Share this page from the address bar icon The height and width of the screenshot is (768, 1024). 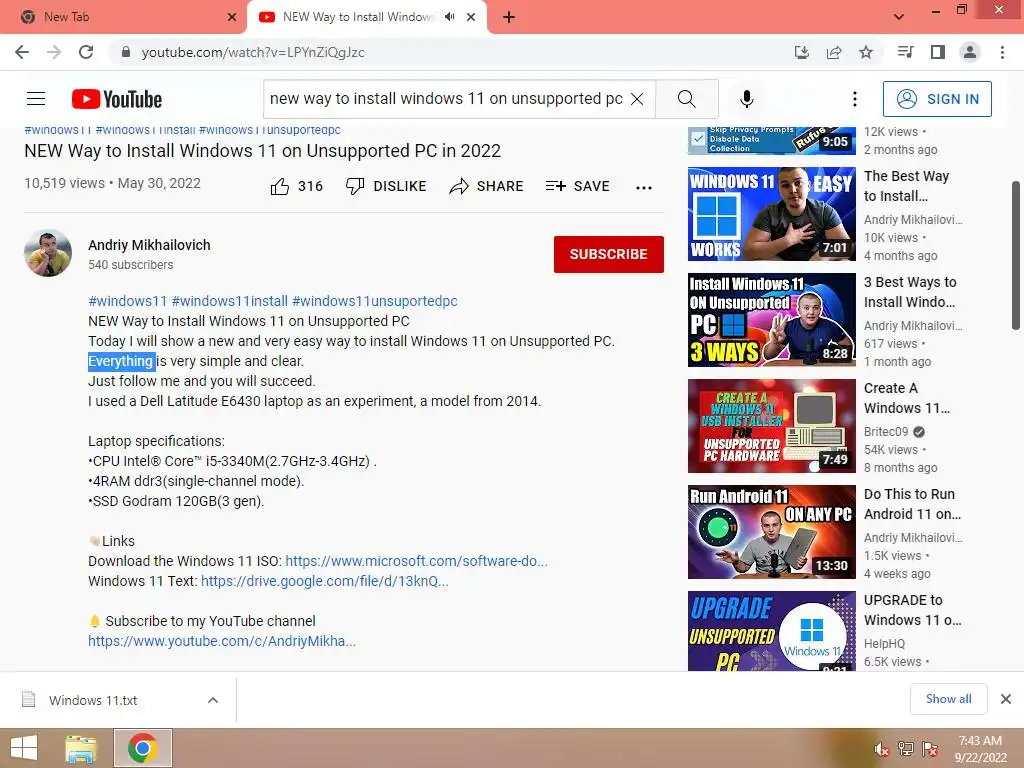click(834, 52)
